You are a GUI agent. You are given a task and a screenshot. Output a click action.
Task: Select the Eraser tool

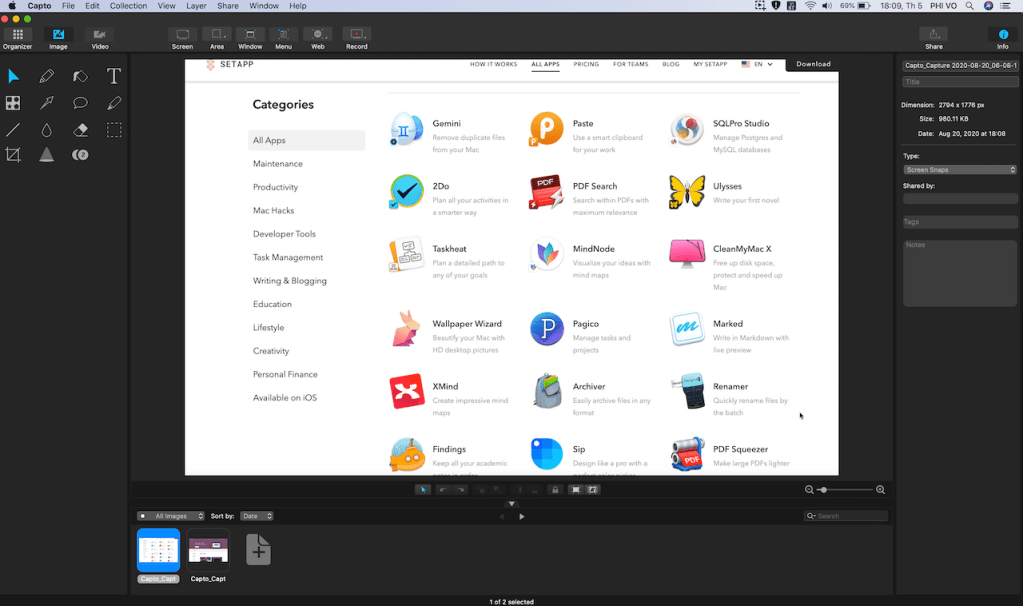[80, 130]
